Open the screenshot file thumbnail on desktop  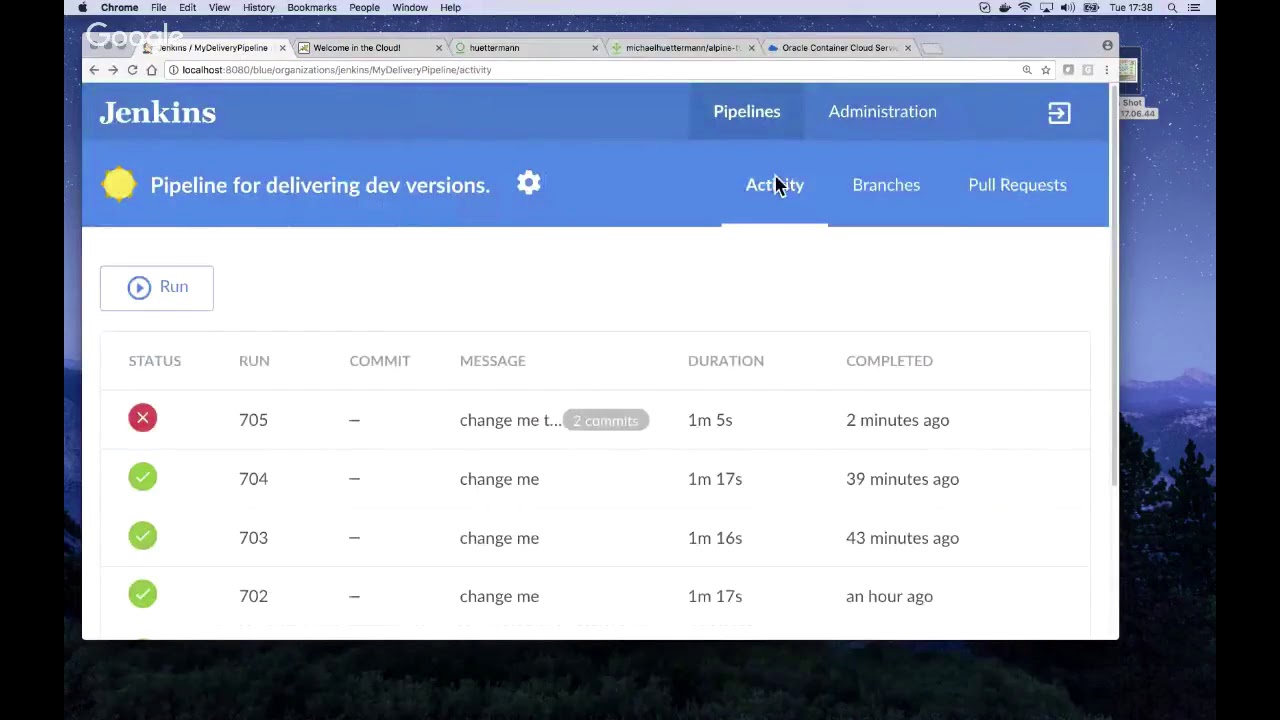[1128, 70]
